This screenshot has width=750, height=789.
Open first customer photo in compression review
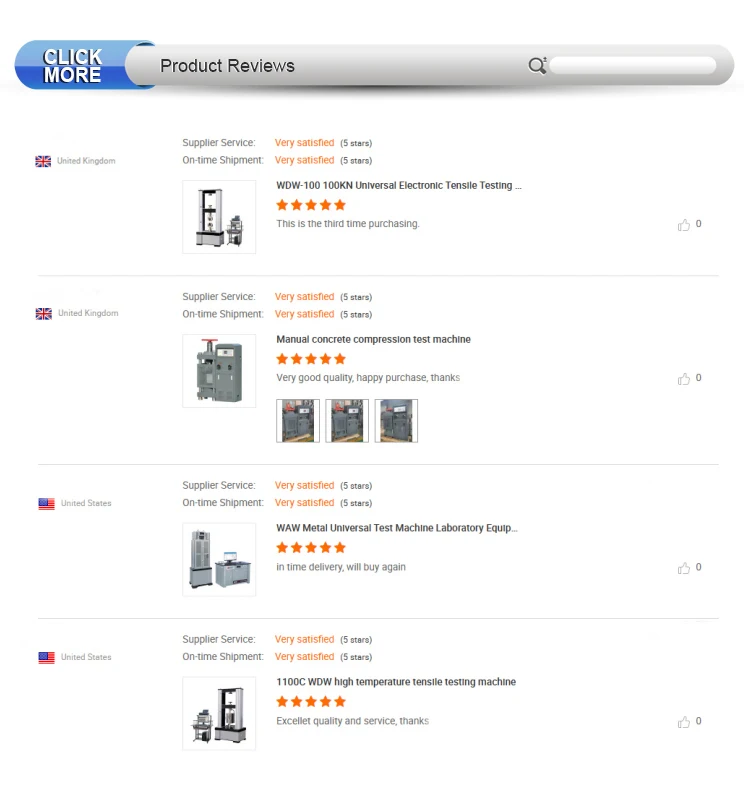(298, 421)
